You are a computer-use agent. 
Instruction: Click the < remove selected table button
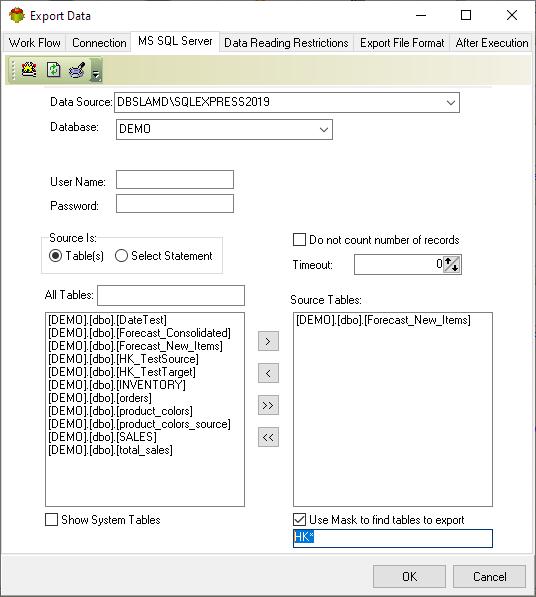pyautogui.click(x=268, y=373)
